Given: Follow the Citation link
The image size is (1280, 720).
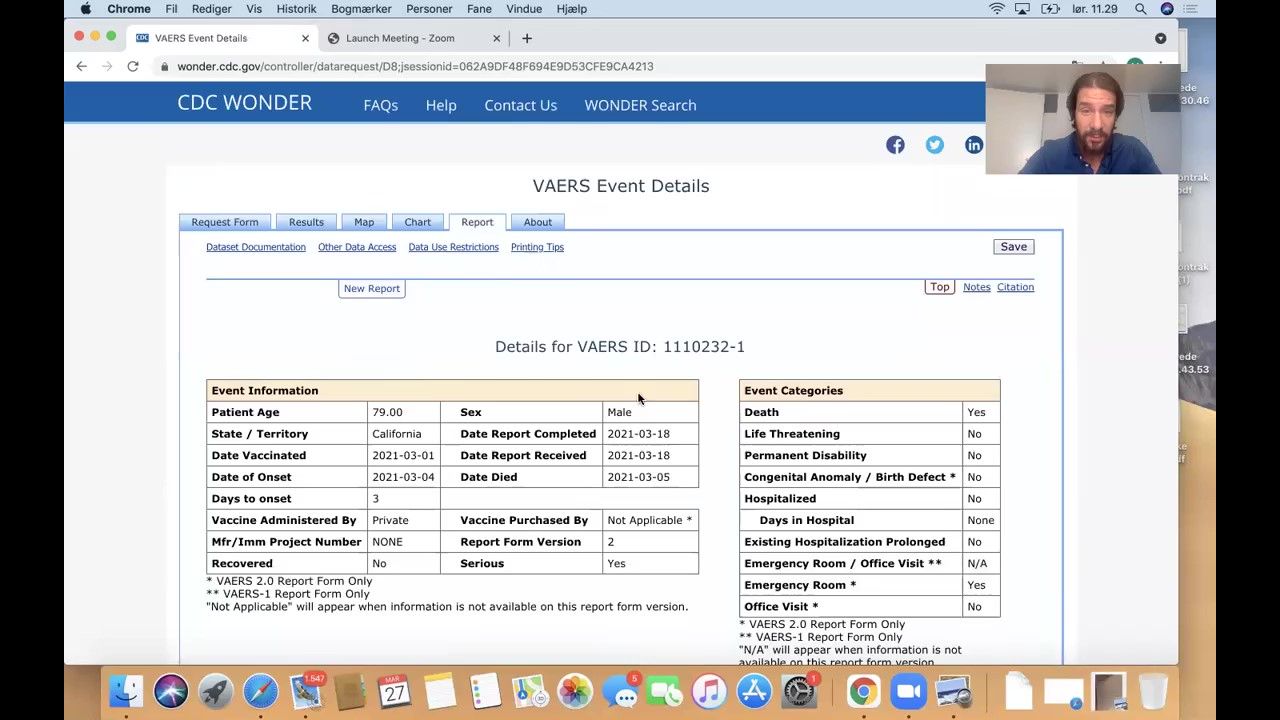Looking at the screenshot, I should [x=1015, y=287].
